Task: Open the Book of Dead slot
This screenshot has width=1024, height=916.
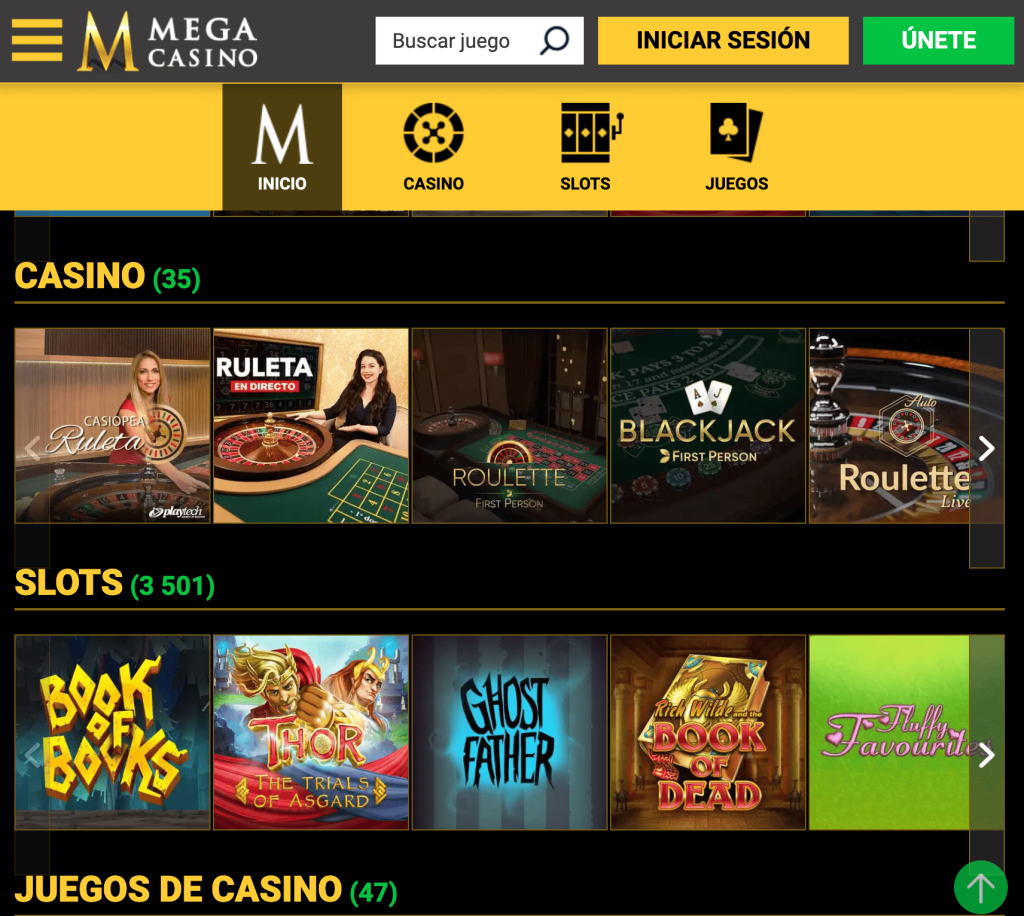Action: click(x=708, y=733)
